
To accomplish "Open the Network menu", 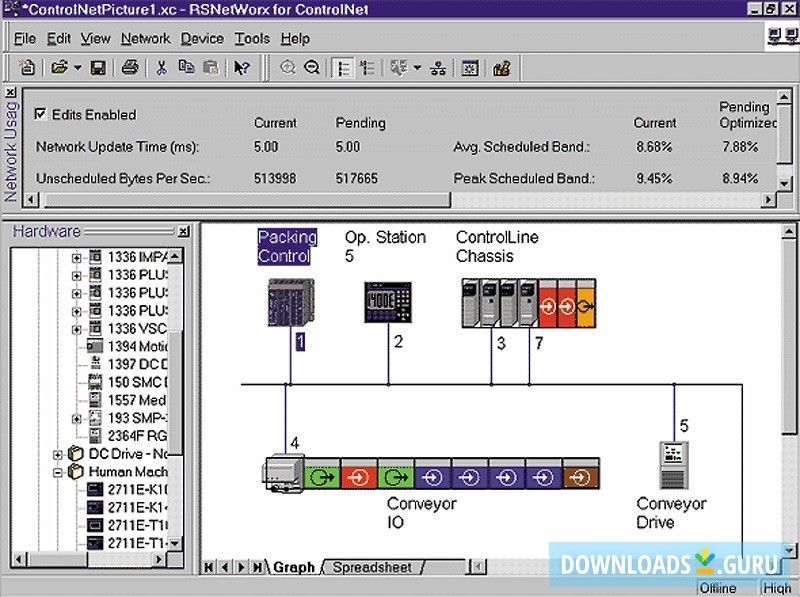I will coord(145,38).
